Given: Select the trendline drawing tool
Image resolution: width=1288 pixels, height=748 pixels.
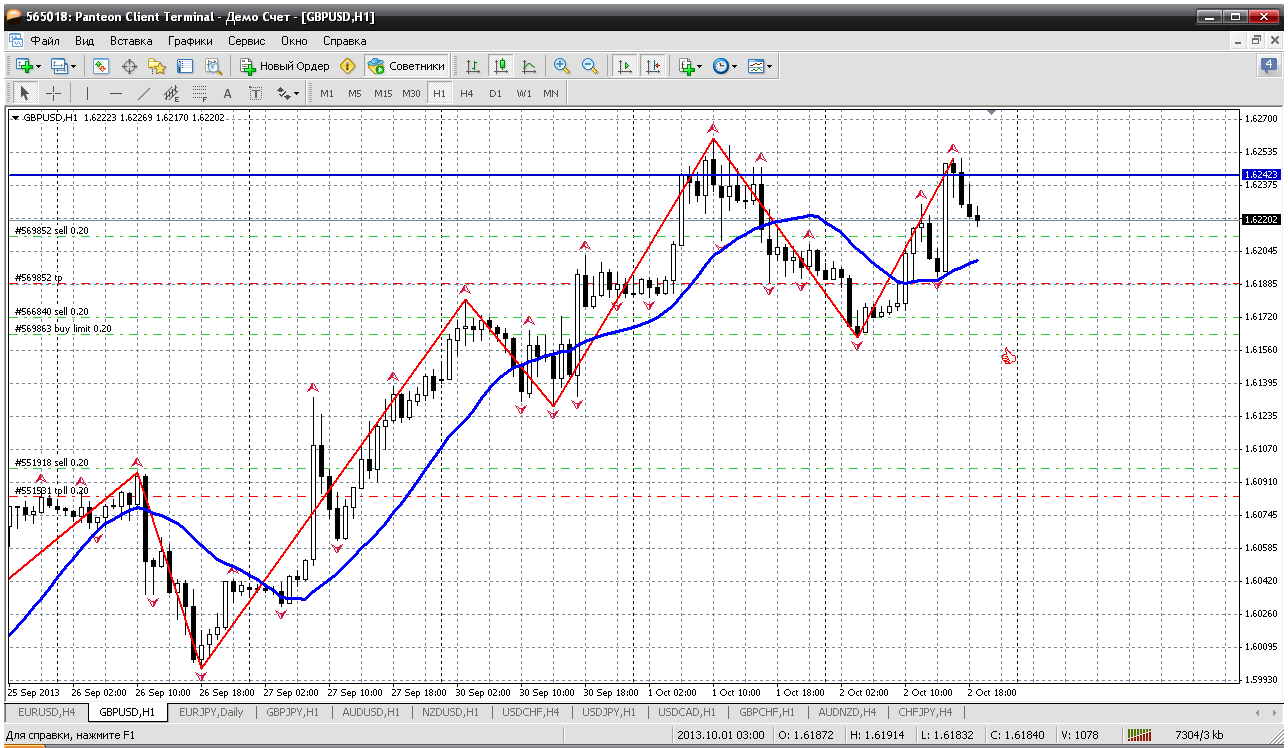Looking at the screenshot, I should (x=143, y=93).
